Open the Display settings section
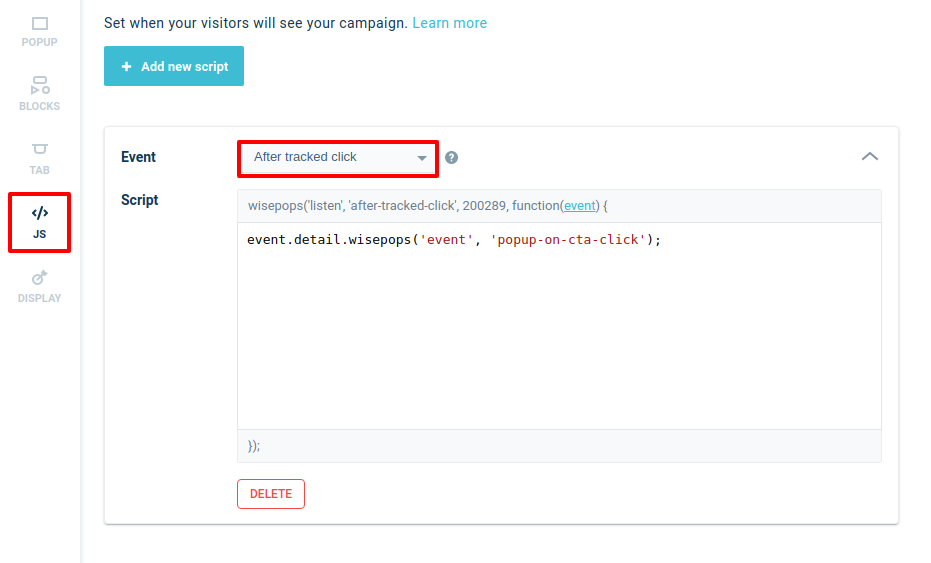Viewport: 931px width, 563px height. point(39,287)
